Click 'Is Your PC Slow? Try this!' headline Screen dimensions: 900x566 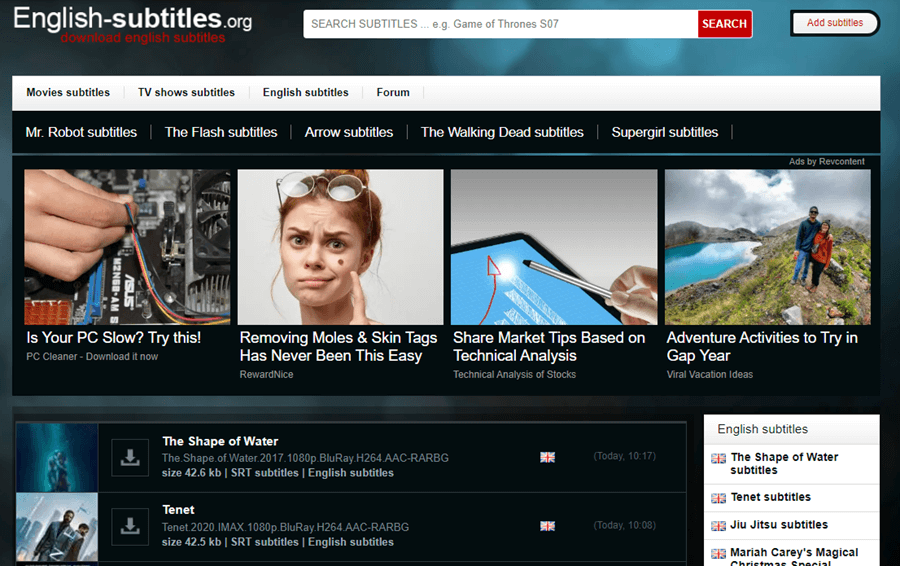click(114, 338)
